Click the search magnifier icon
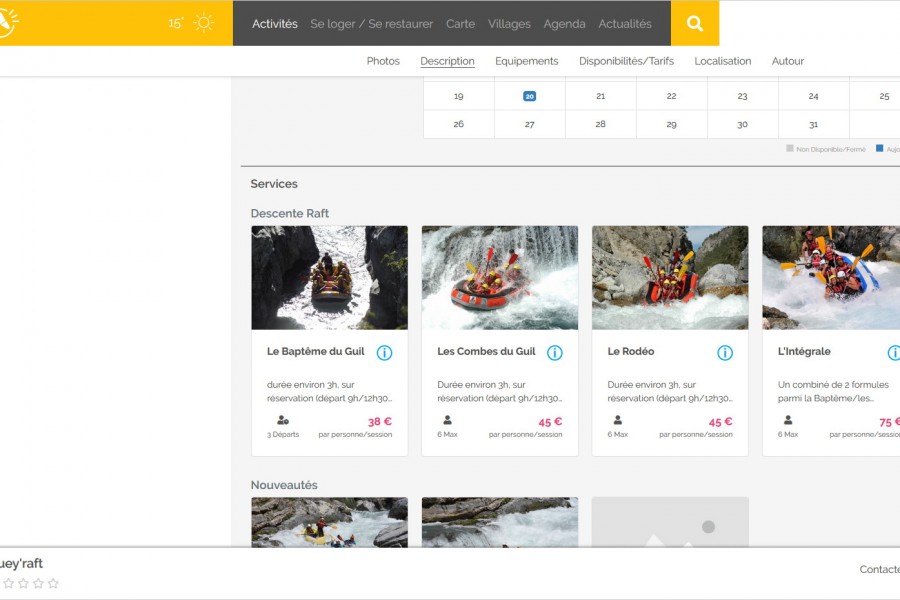This screenshot has height=600, width=900. 695,24
